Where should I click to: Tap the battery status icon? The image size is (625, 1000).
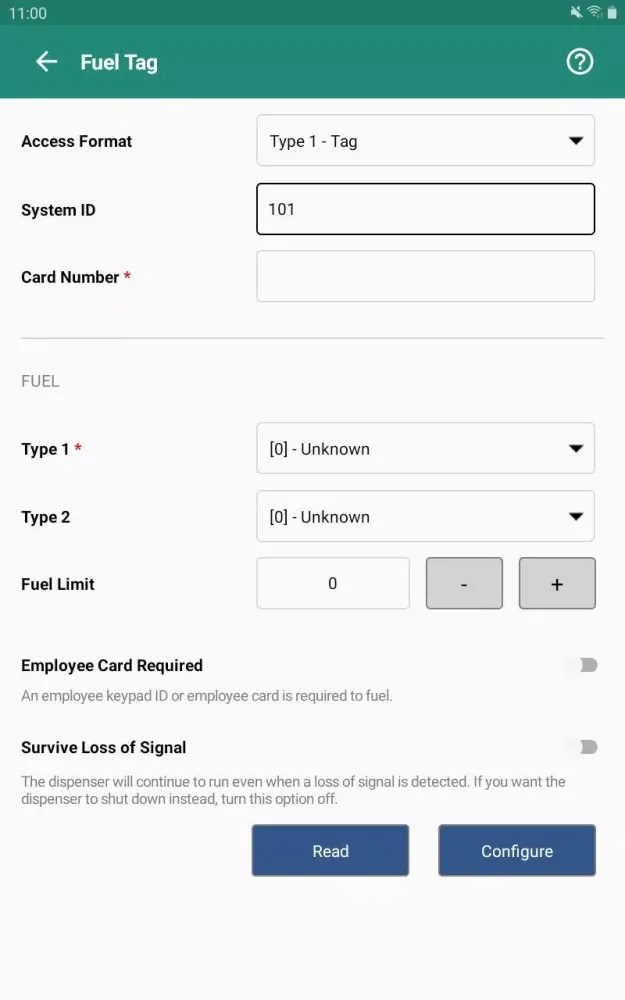pyautogui.click(x=610, y=12)
